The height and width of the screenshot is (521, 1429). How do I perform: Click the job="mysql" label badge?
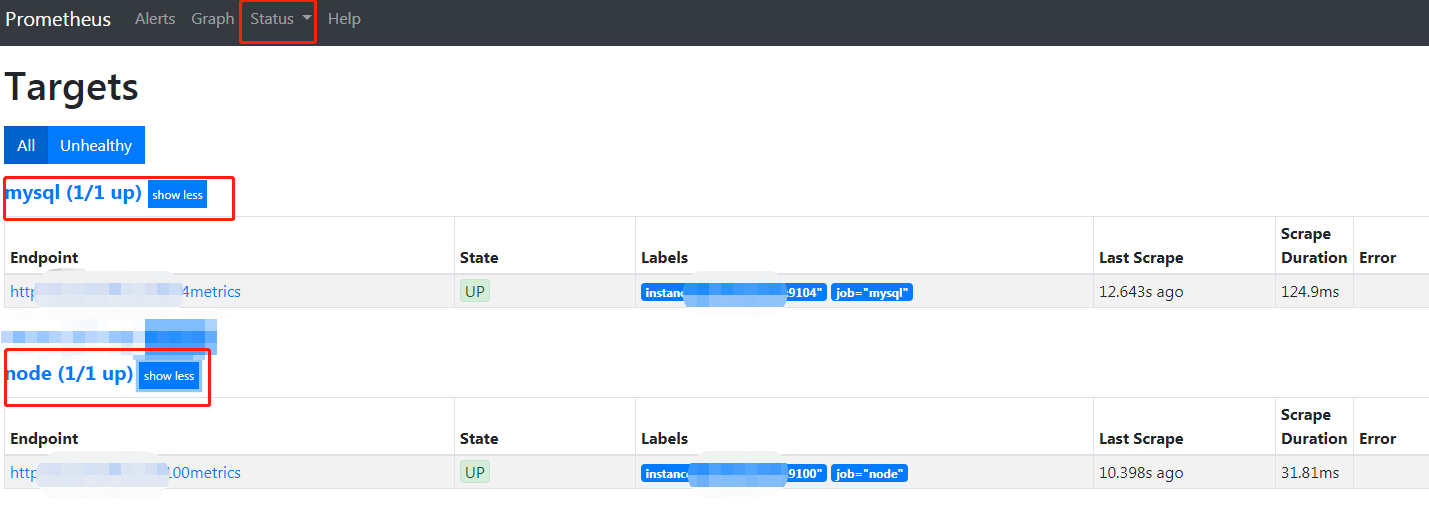pyautogui.click(x=872, y=293)
